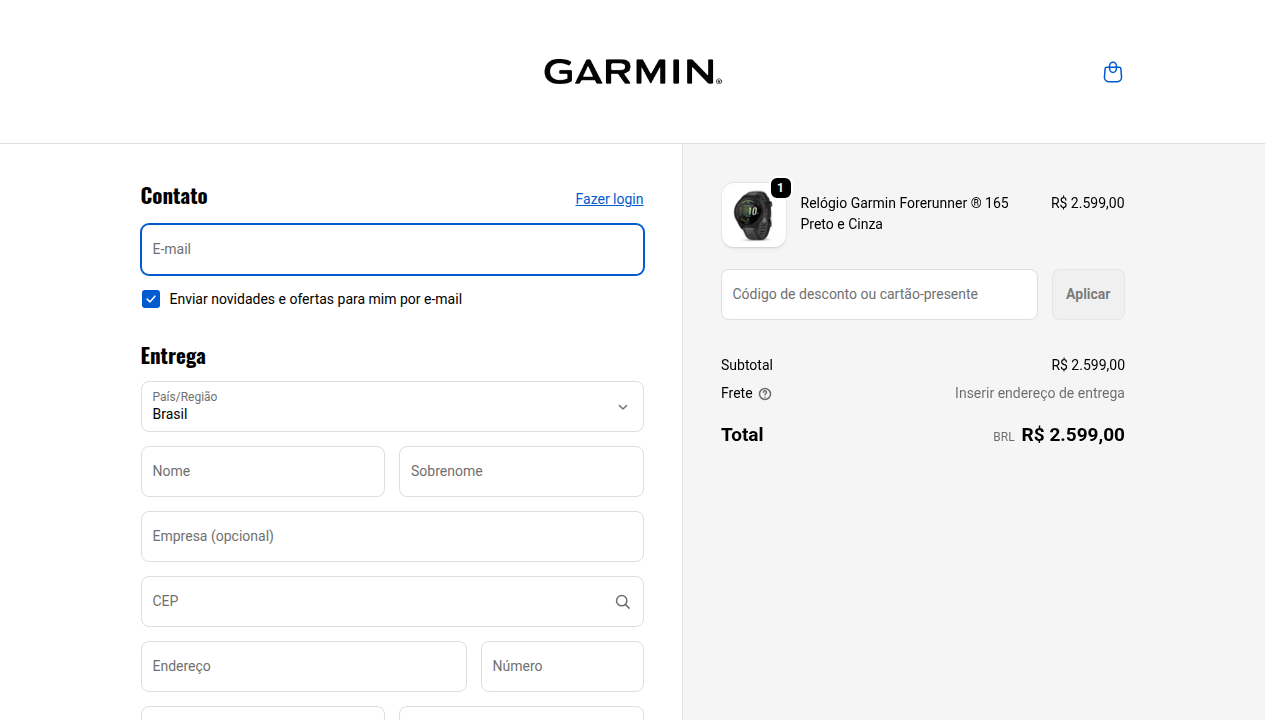The height and width of the screenshot is (720, 1280).
Task: Click the Entrega heading
Action: point(173,356)
